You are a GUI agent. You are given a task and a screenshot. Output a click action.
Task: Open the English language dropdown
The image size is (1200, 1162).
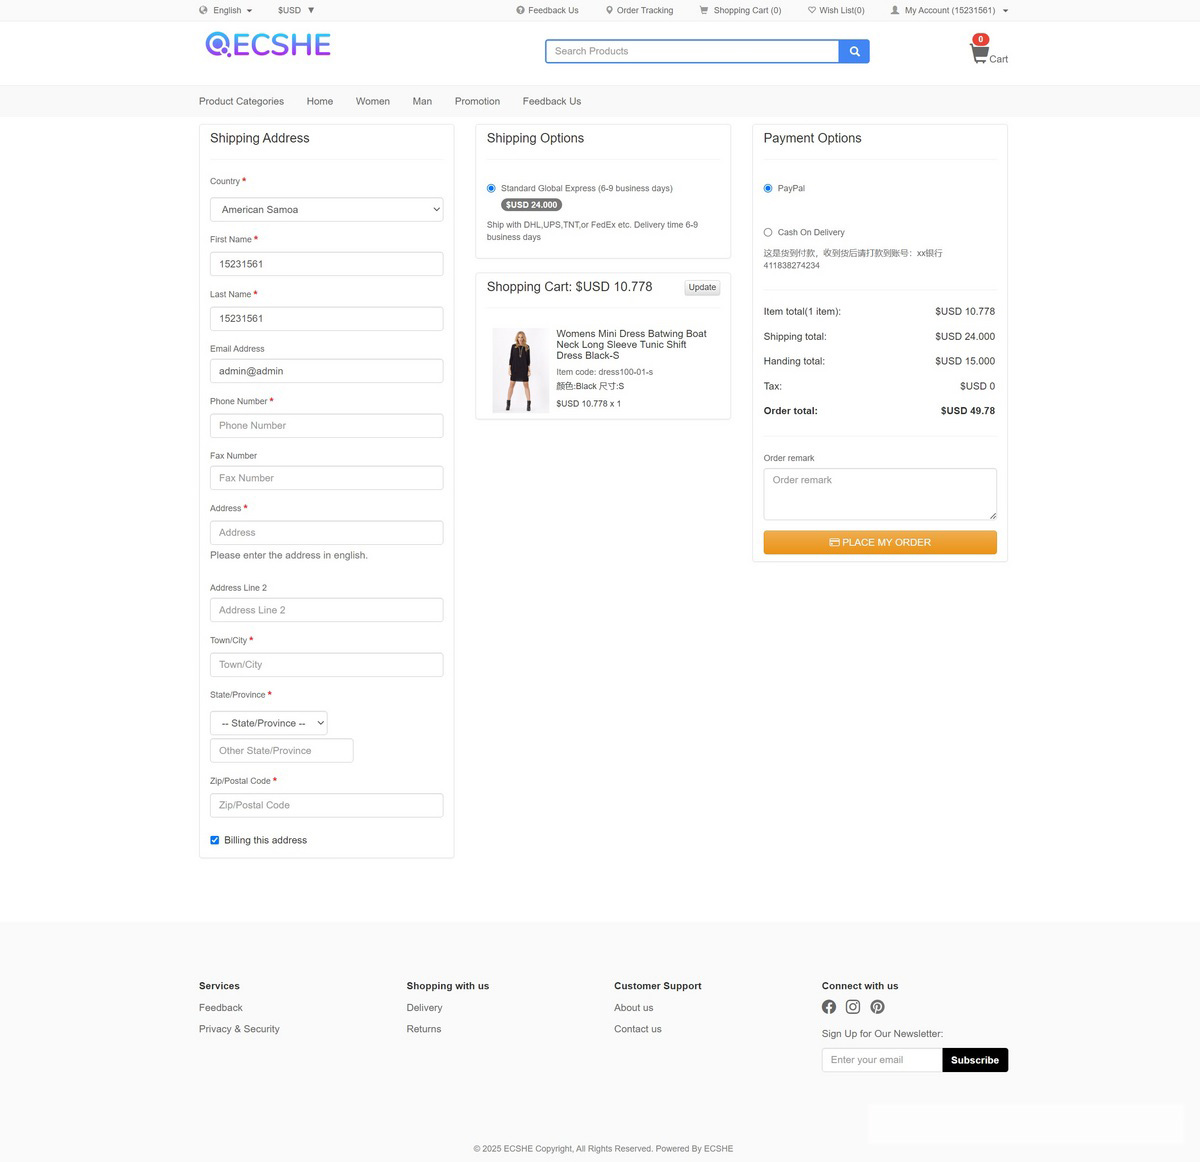pos(226,10)
